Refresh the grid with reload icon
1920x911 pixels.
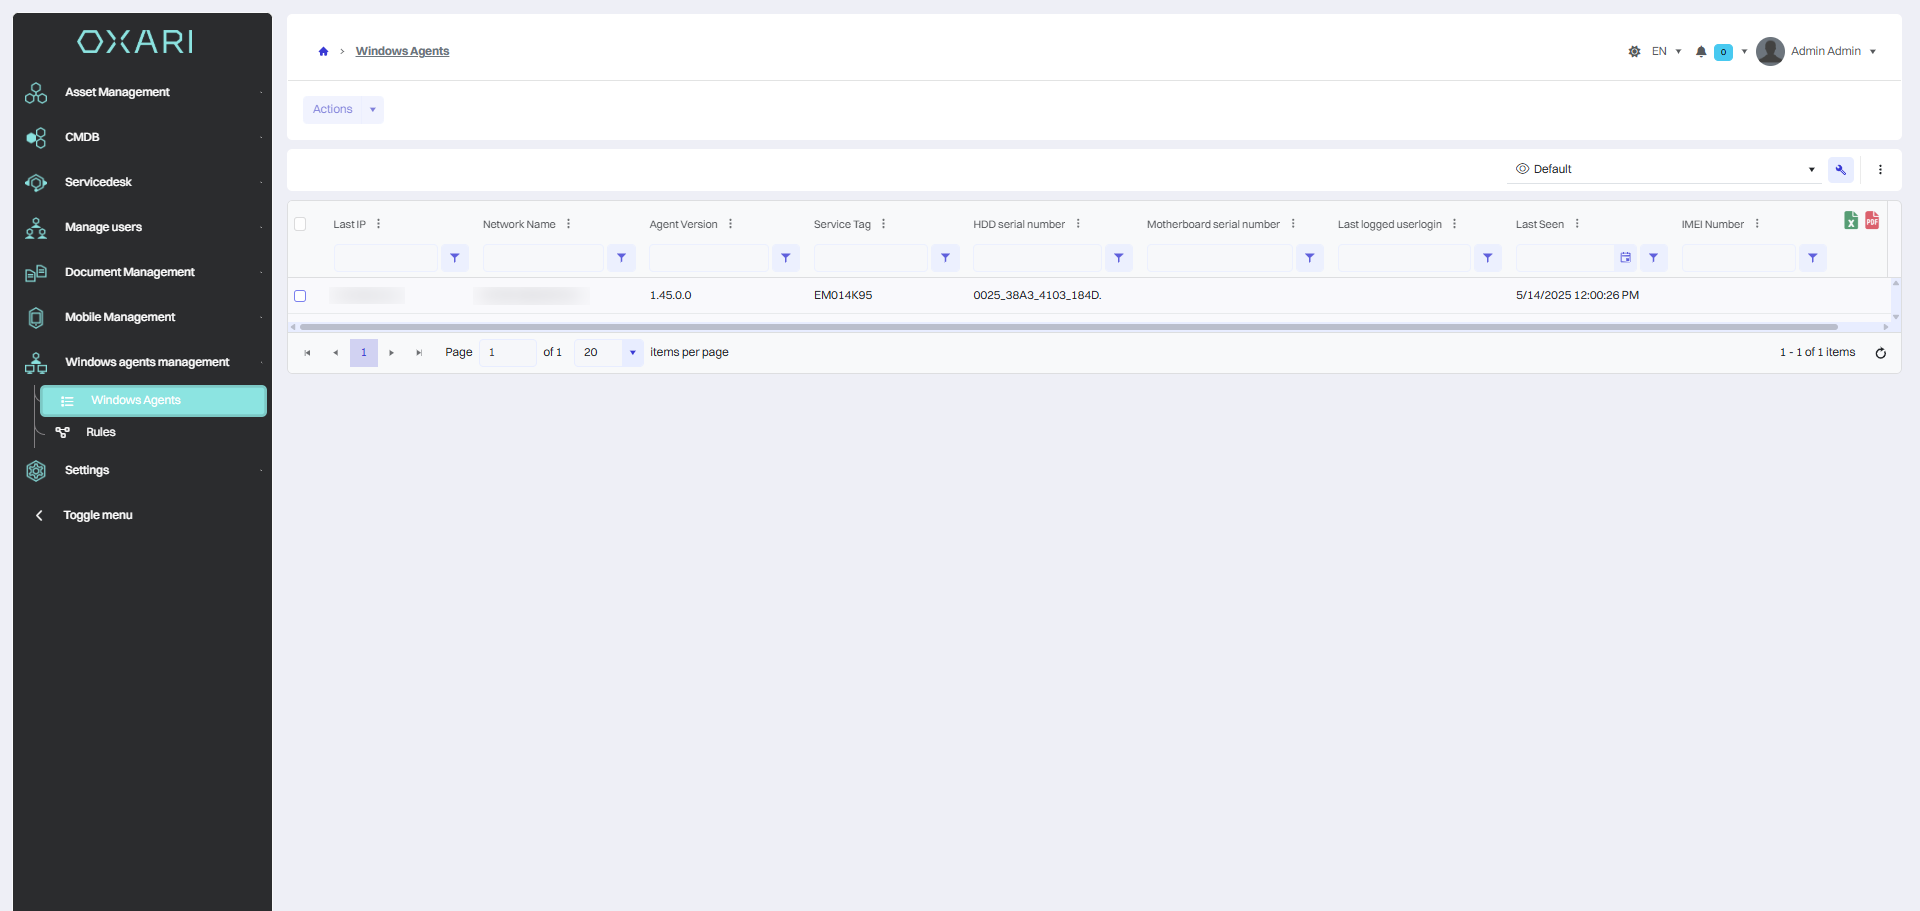coord(1881,353)
